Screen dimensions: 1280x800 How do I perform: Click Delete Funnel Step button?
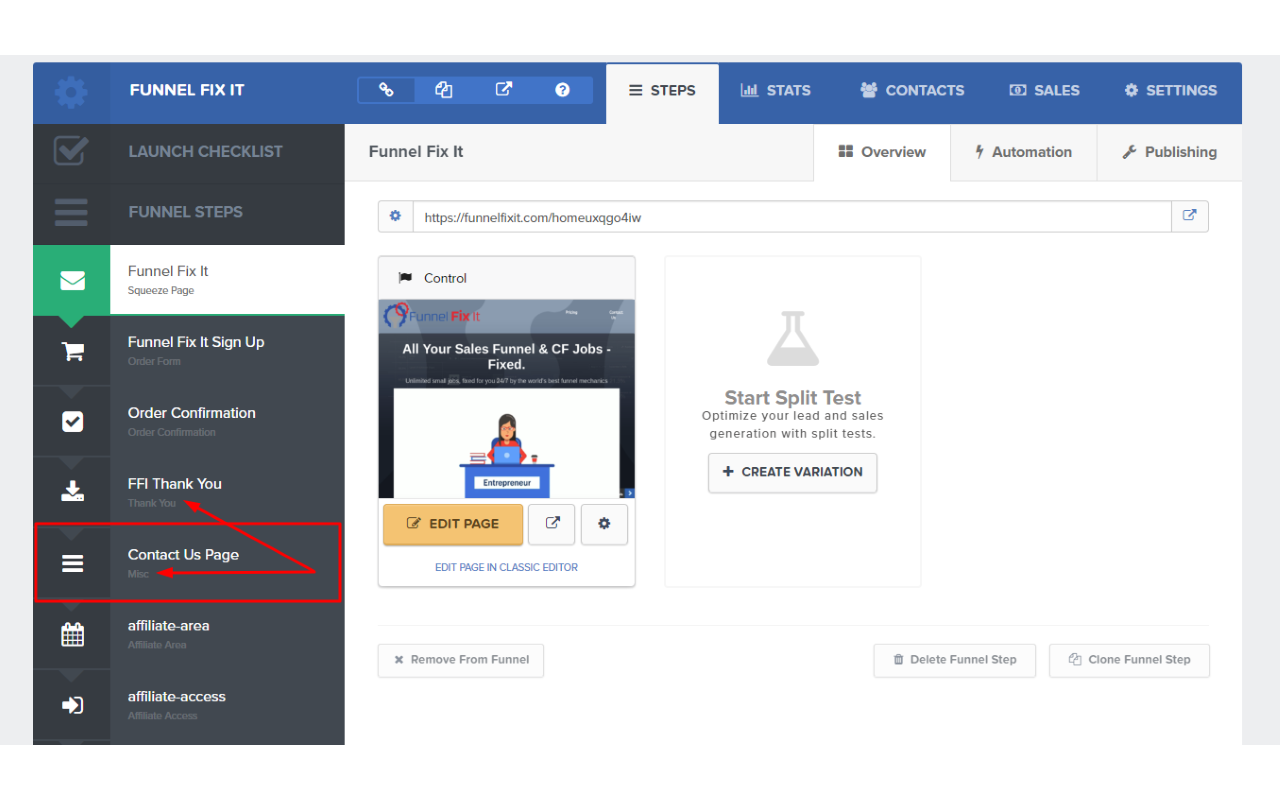pyautogui.click(x=954, y=660)
